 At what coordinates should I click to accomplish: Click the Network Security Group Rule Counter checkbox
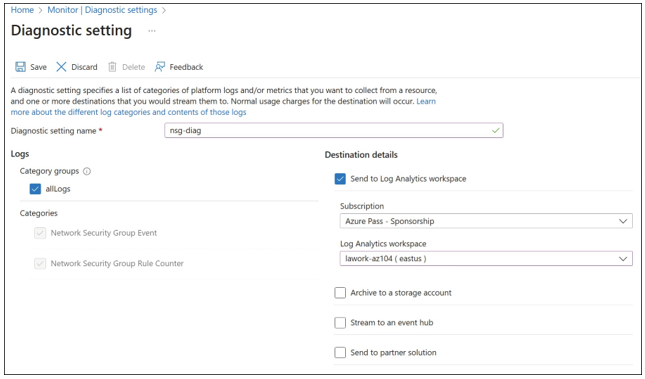(x=40, y=263)
